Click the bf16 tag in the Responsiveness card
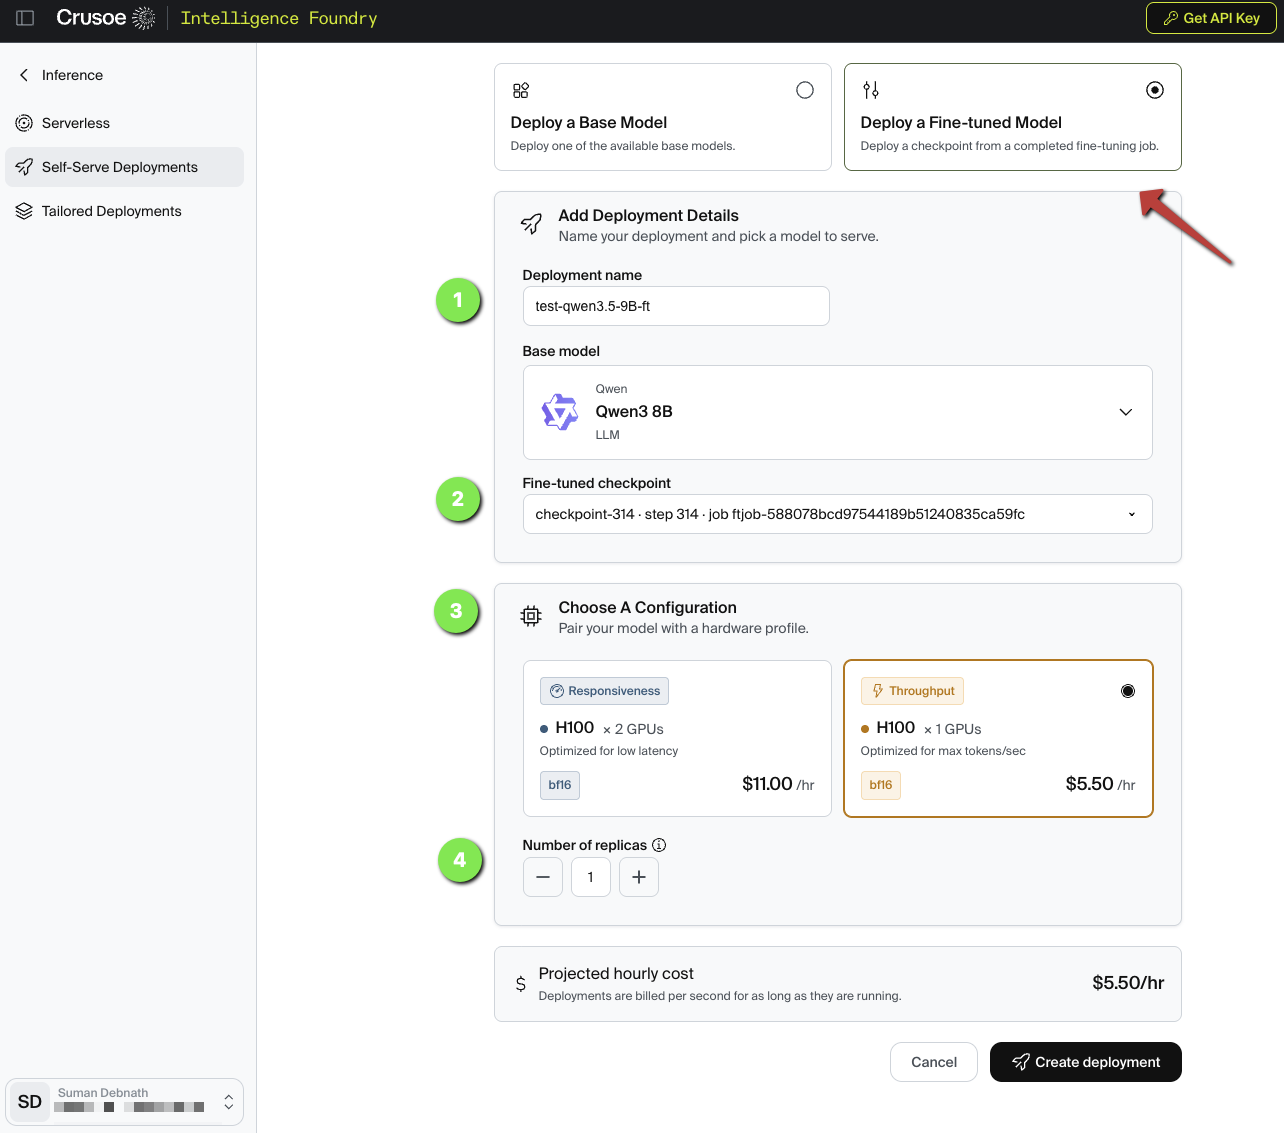This screenshot has width=1284, height=1133. pos(560,785)
